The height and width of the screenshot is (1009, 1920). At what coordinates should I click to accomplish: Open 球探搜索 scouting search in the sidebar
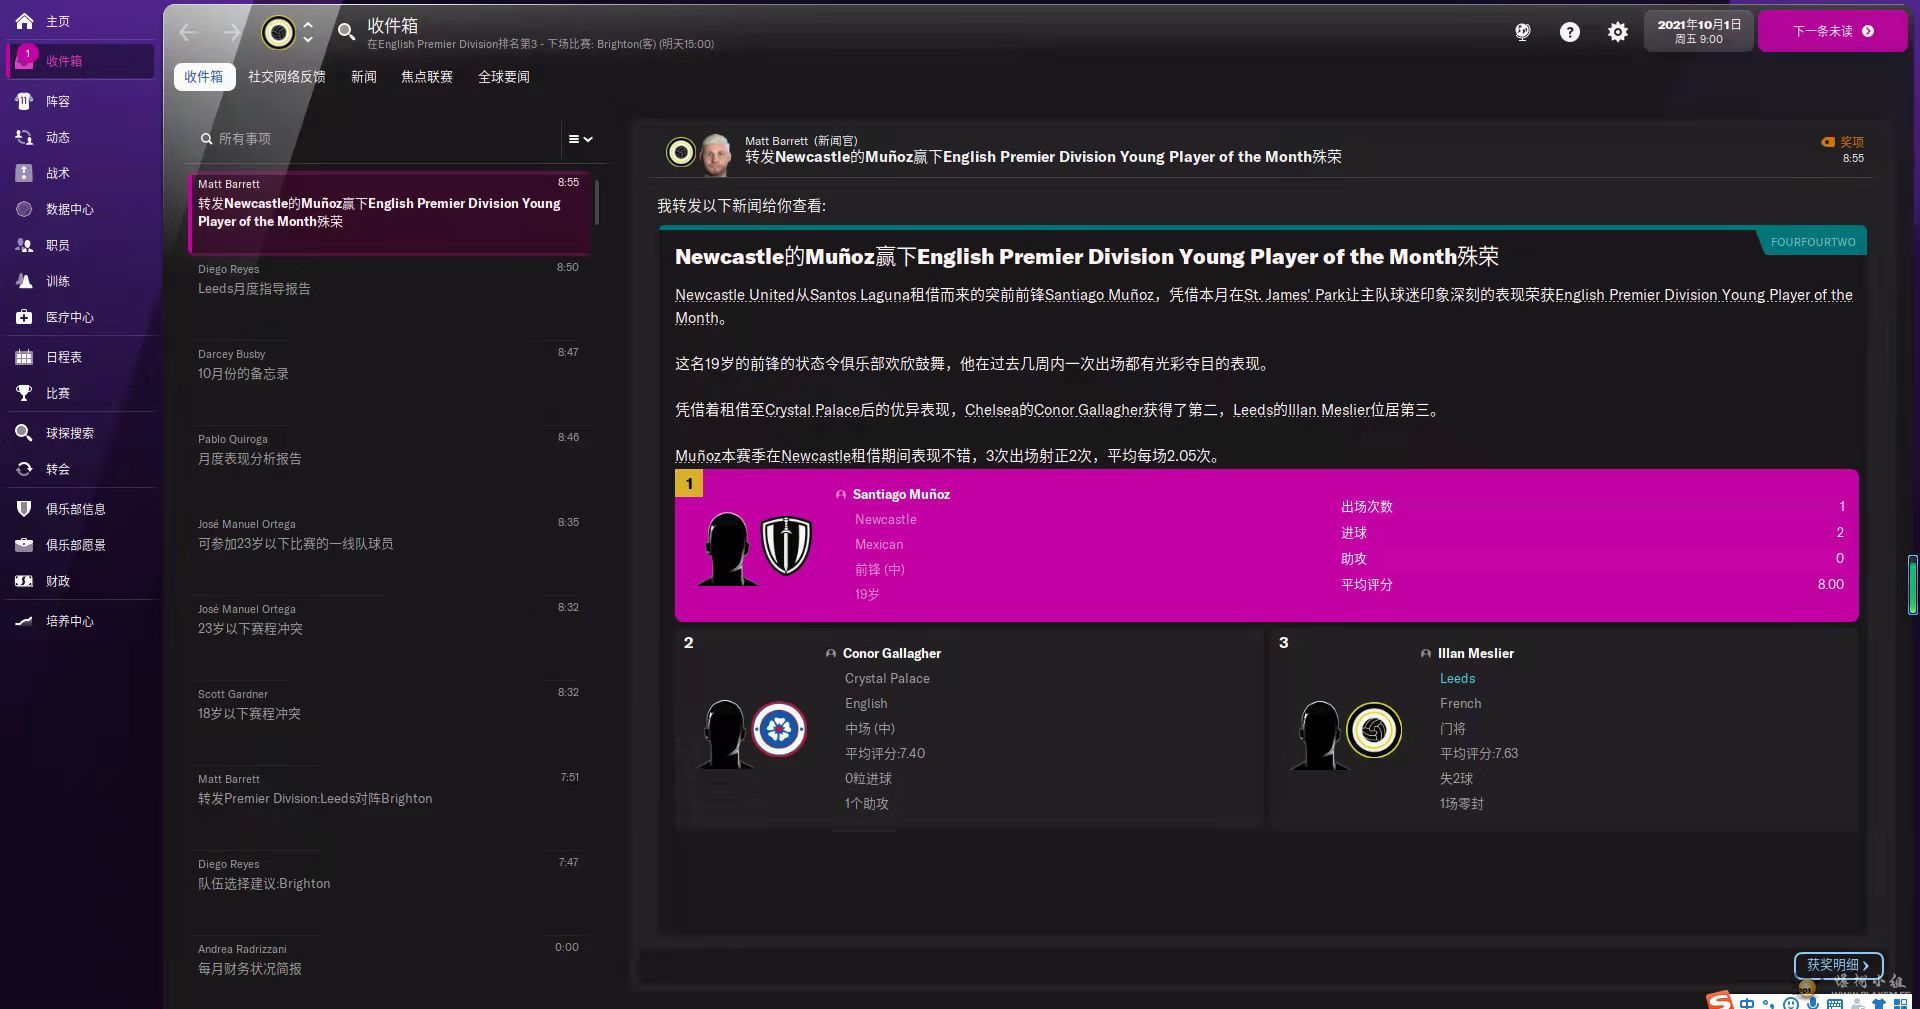point(69,433)
